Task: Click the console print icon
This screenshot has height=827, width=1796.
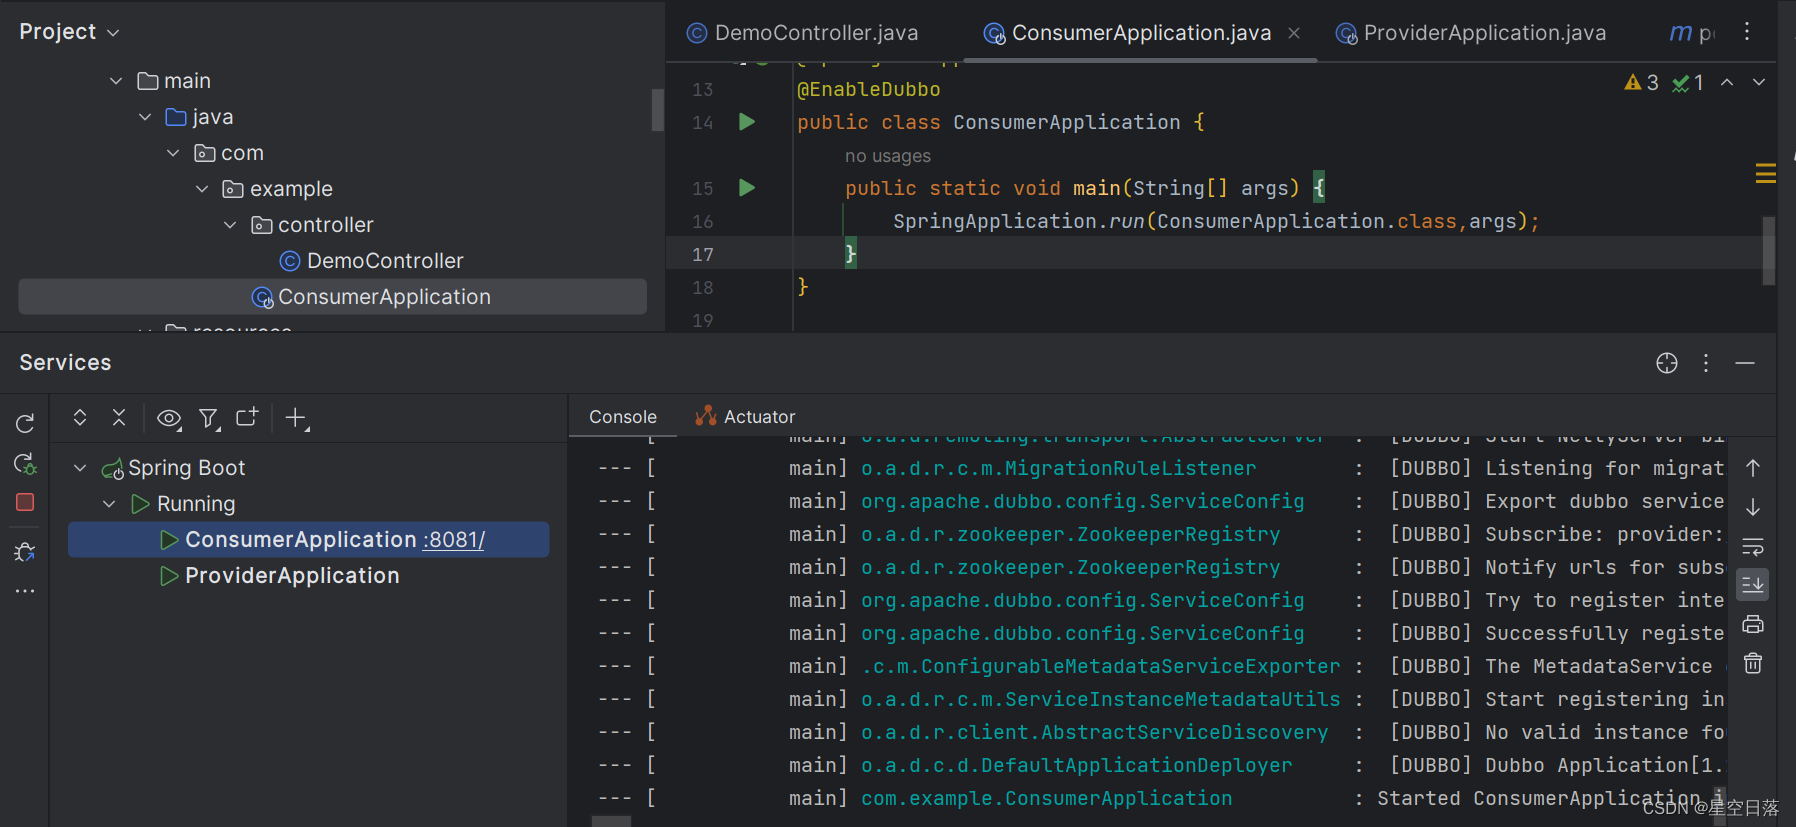Action: (1753, 625)
